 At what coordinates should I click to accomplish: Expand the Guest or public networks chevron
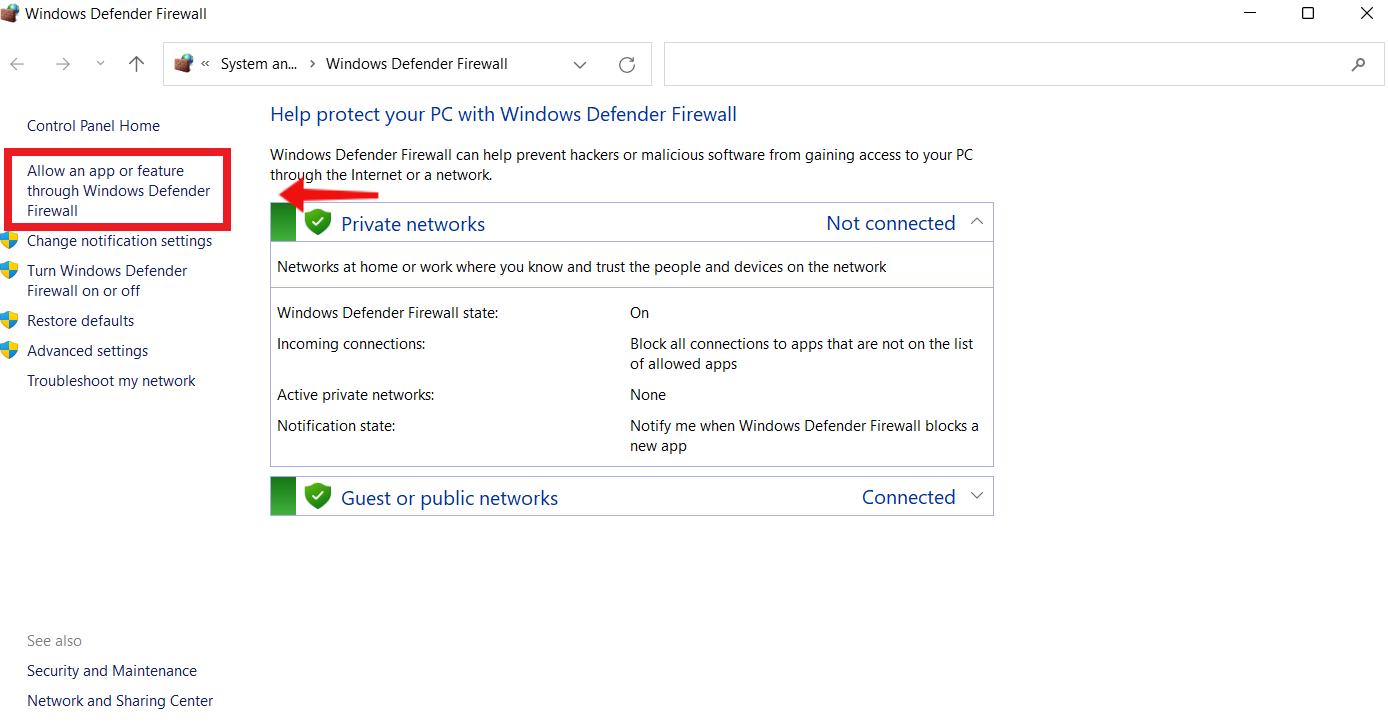(x=977, y=496)
